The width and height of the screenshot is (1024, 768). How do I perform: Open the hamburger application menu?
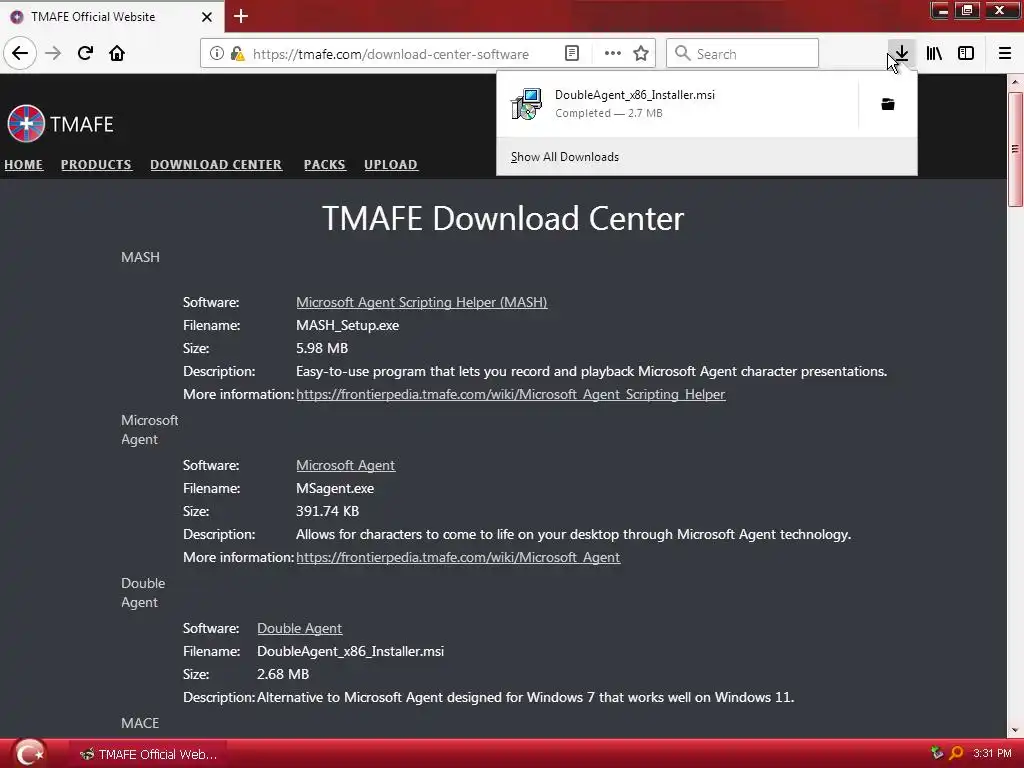point(1005,54)
